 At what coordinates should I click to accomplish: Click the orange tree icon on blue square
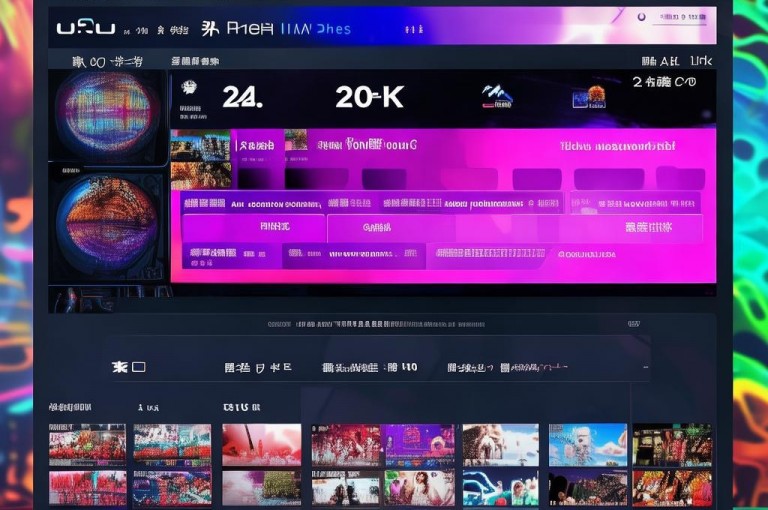click(589, 97)
